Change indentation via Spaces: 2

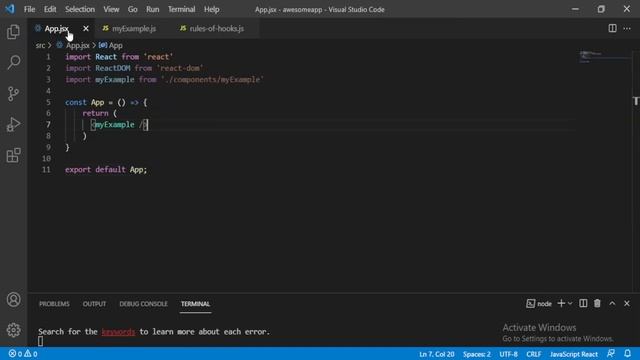(477, 354)
